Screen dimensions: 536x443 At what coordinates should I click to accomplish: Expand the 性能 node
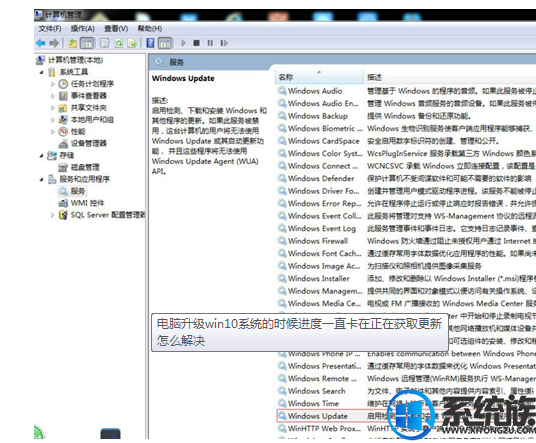(x=53, y=132)
